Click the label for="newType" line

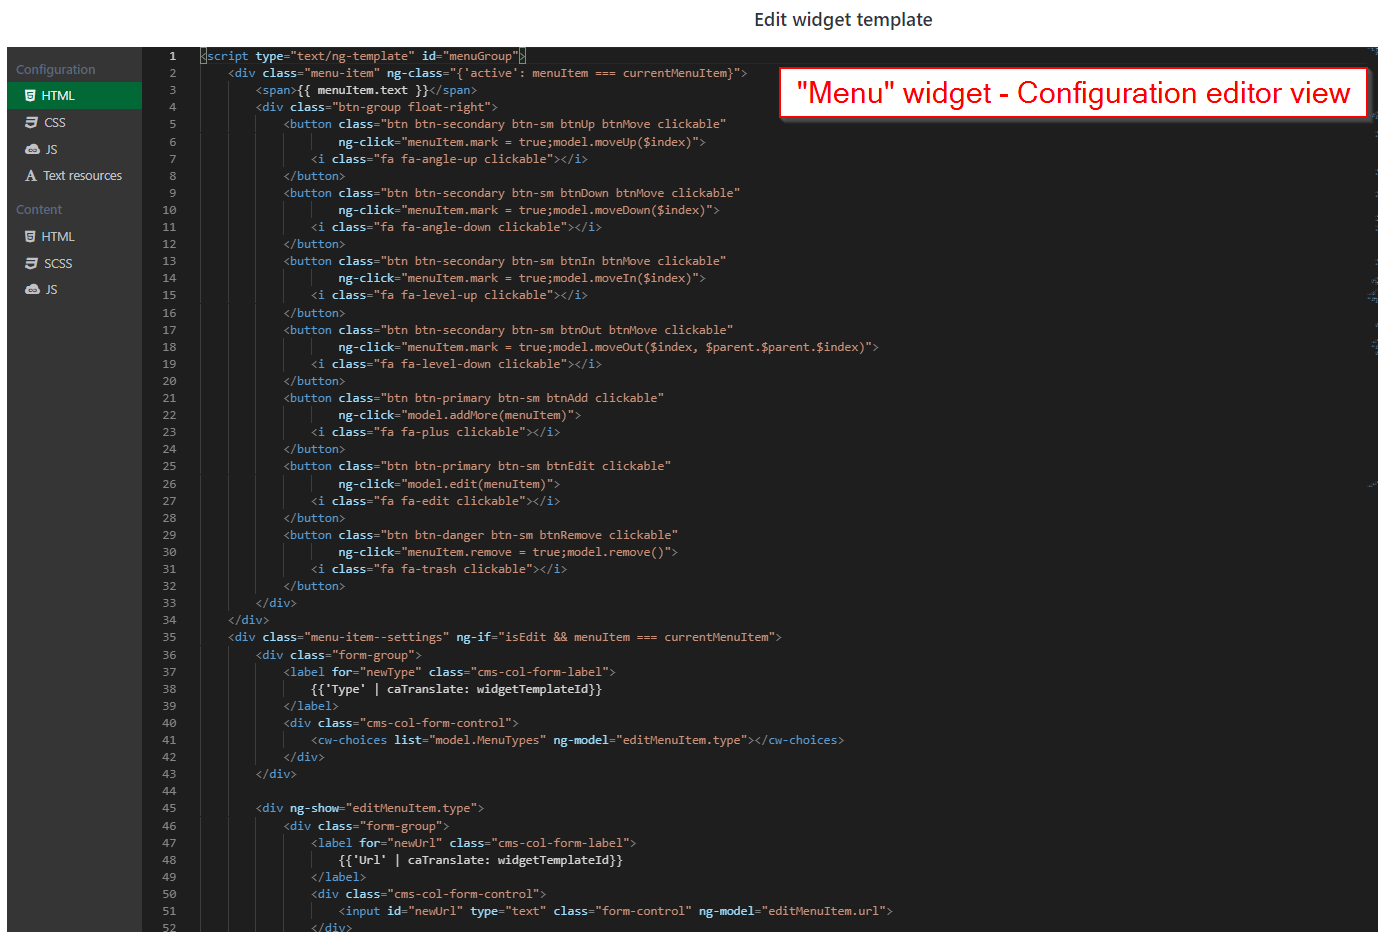[450, 672]
